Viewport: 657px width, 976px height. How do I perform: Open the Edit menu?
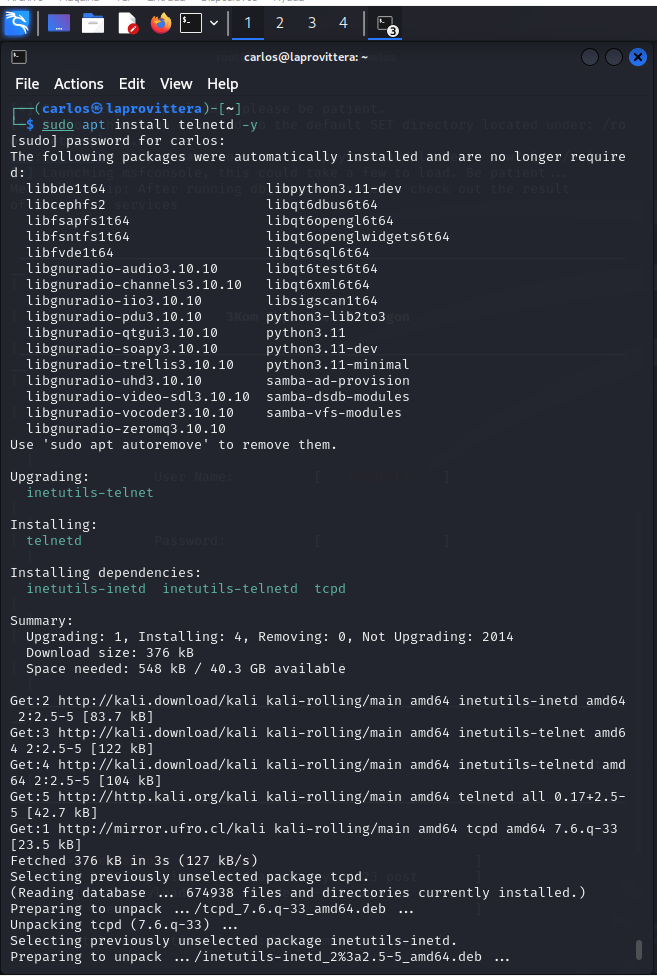coord(132,83)
